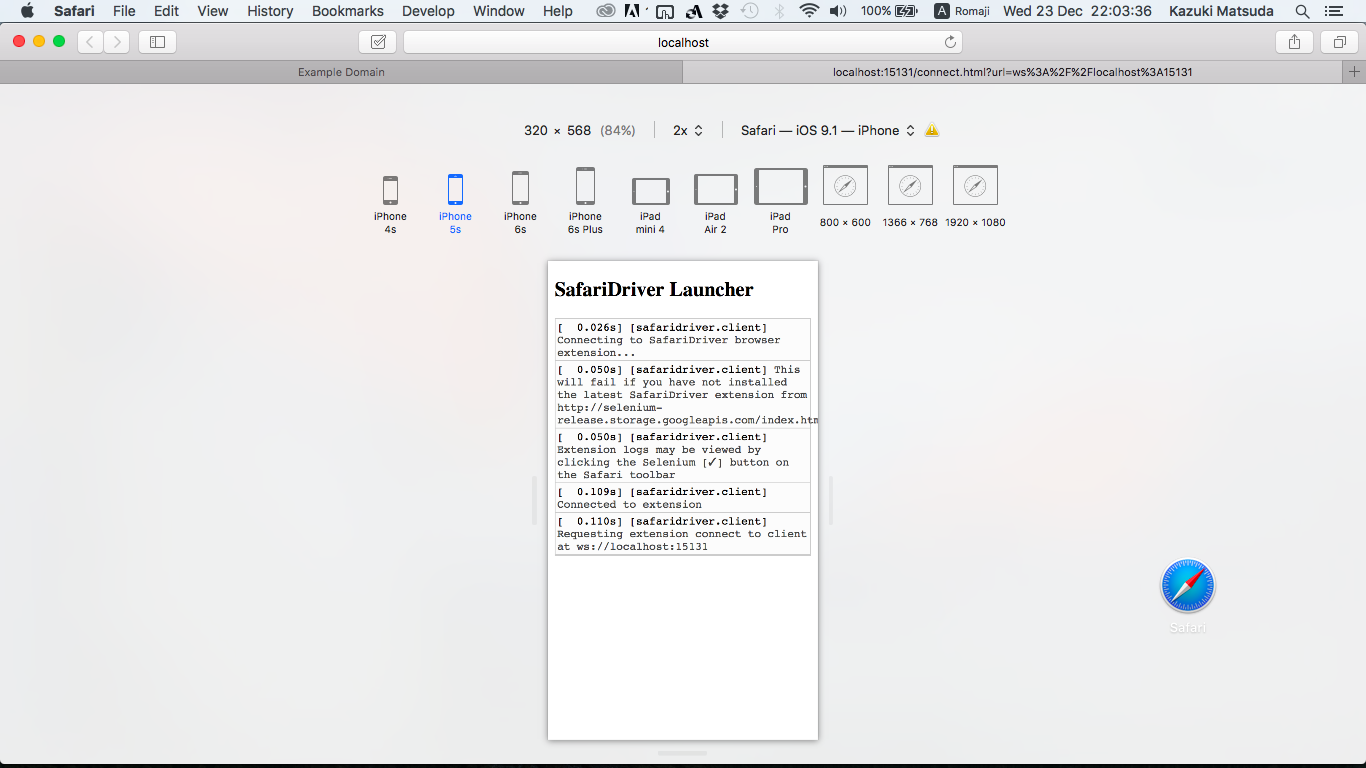Select the iPhone 5s device preset
This screenshot has height=768, width=1366.
click(x=455, y=205)
